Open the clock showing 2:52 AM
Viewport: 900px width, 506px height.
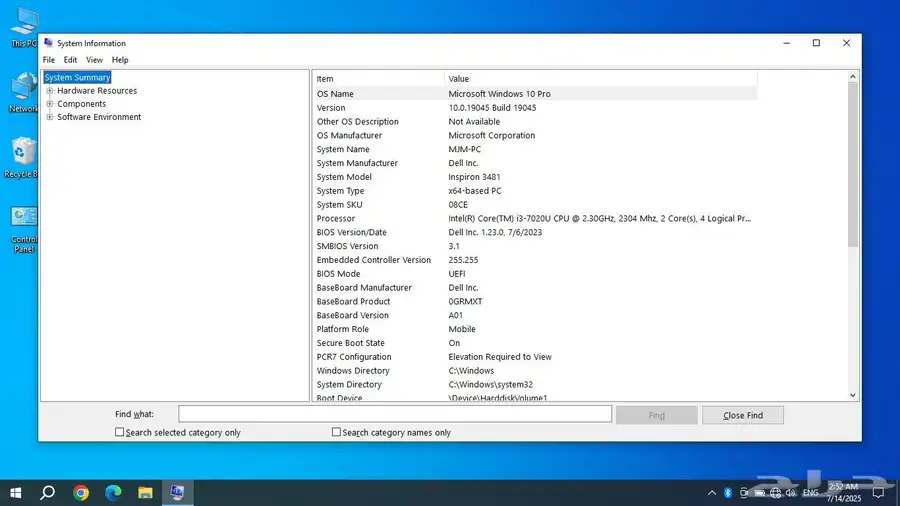[x=844, y=493]
